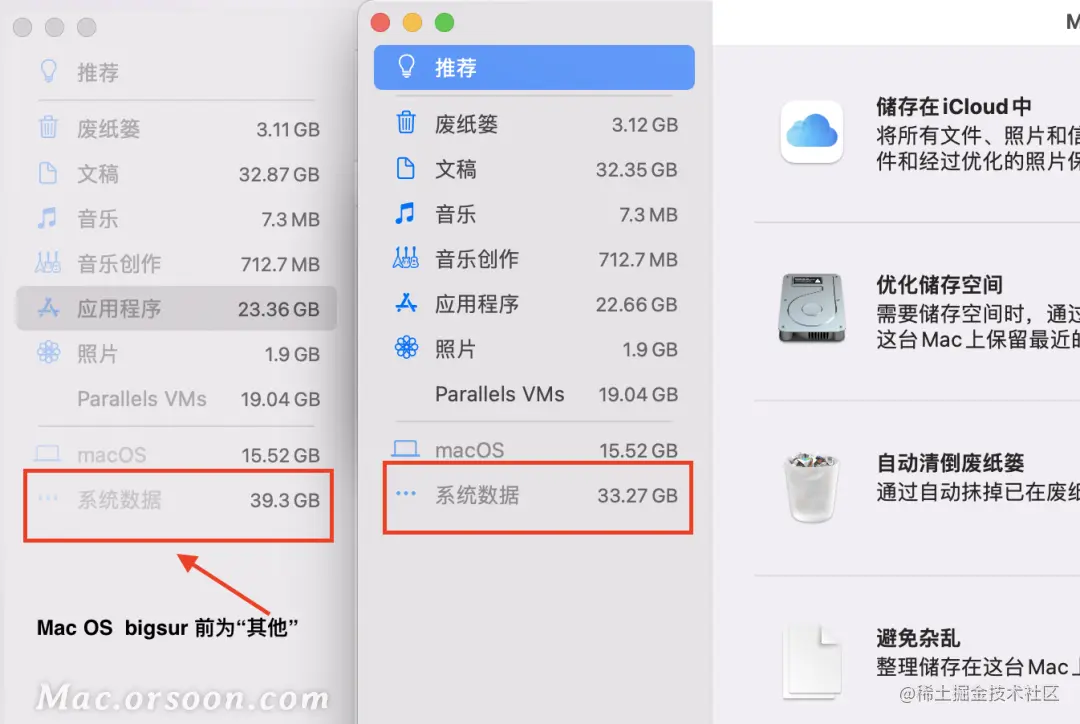Image resolution: width=1080 pixels, height=724 pixels.
Task: Click the flower icon beside 照片 in the active sidebar
Action: [x=406, y=347]
